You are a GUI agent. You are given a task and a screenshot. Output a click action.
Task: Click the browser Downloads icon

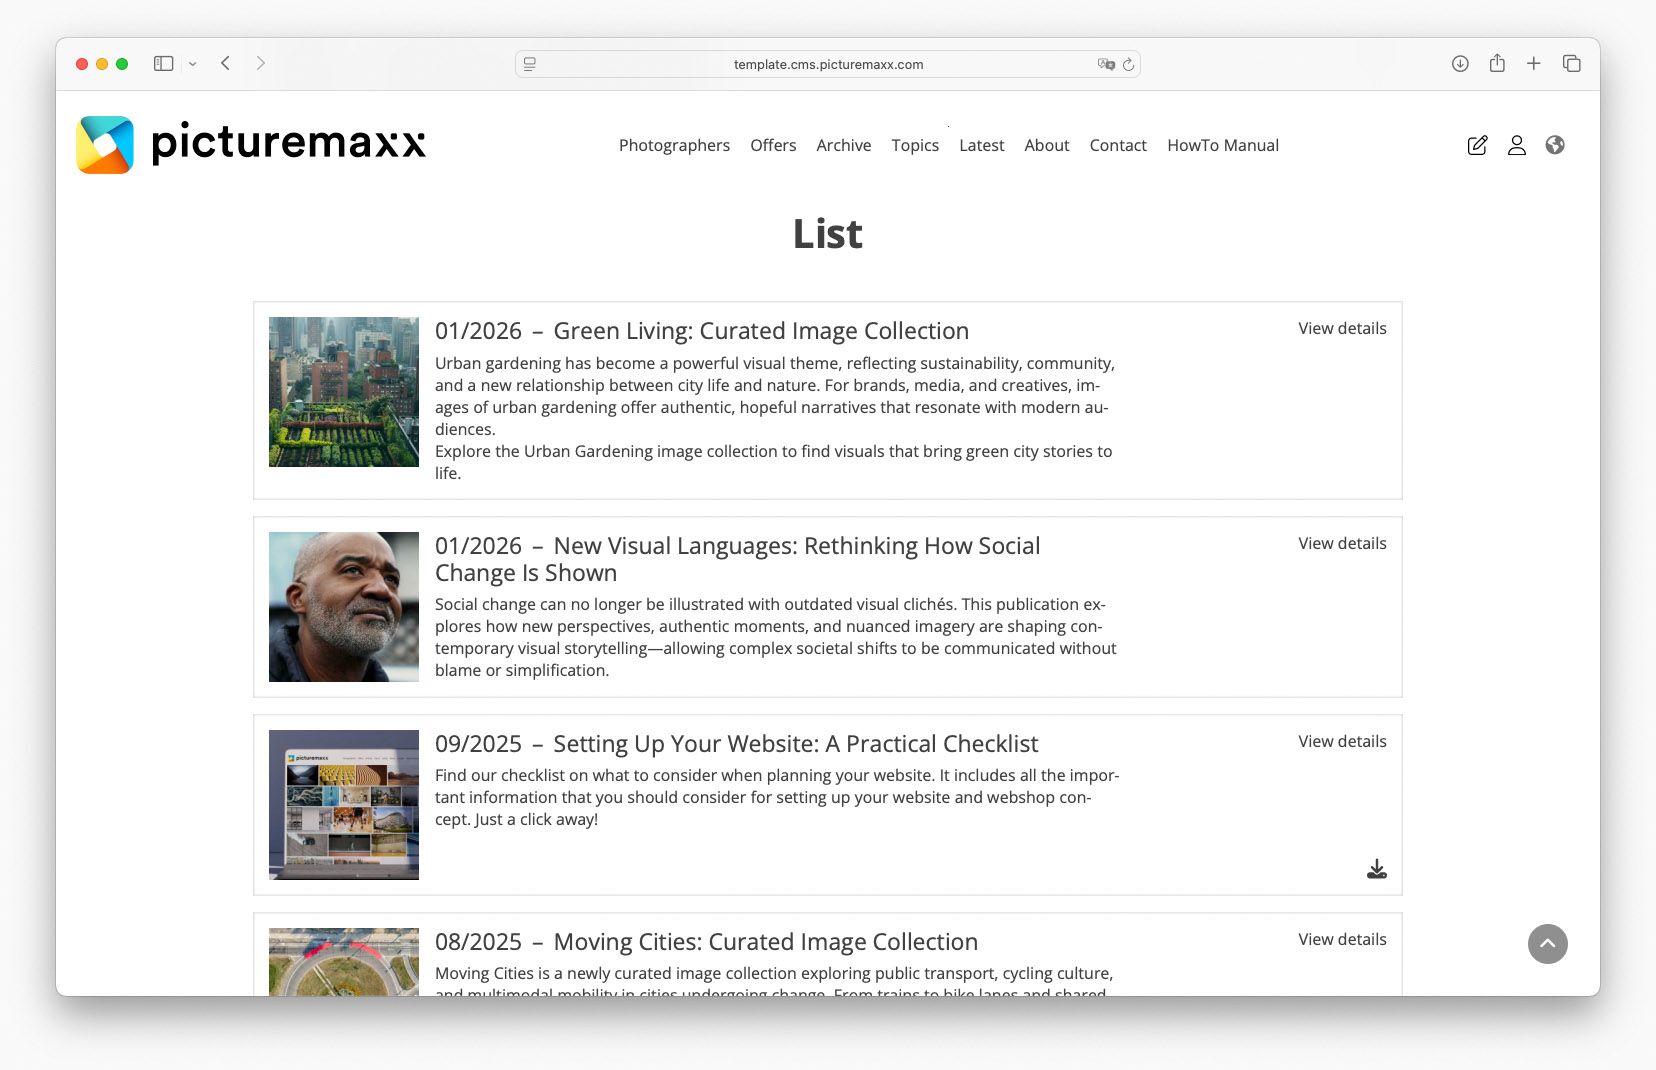(1461, 63)
